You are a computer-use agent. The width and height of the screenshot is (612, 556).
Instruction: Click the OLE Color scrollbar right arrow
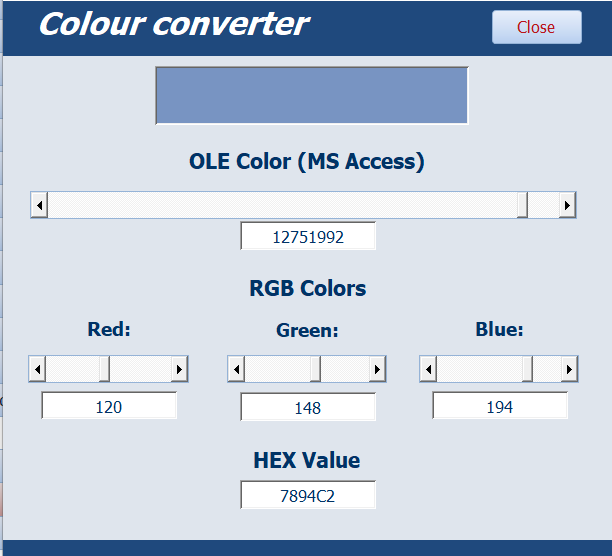[x=567, y=205]
